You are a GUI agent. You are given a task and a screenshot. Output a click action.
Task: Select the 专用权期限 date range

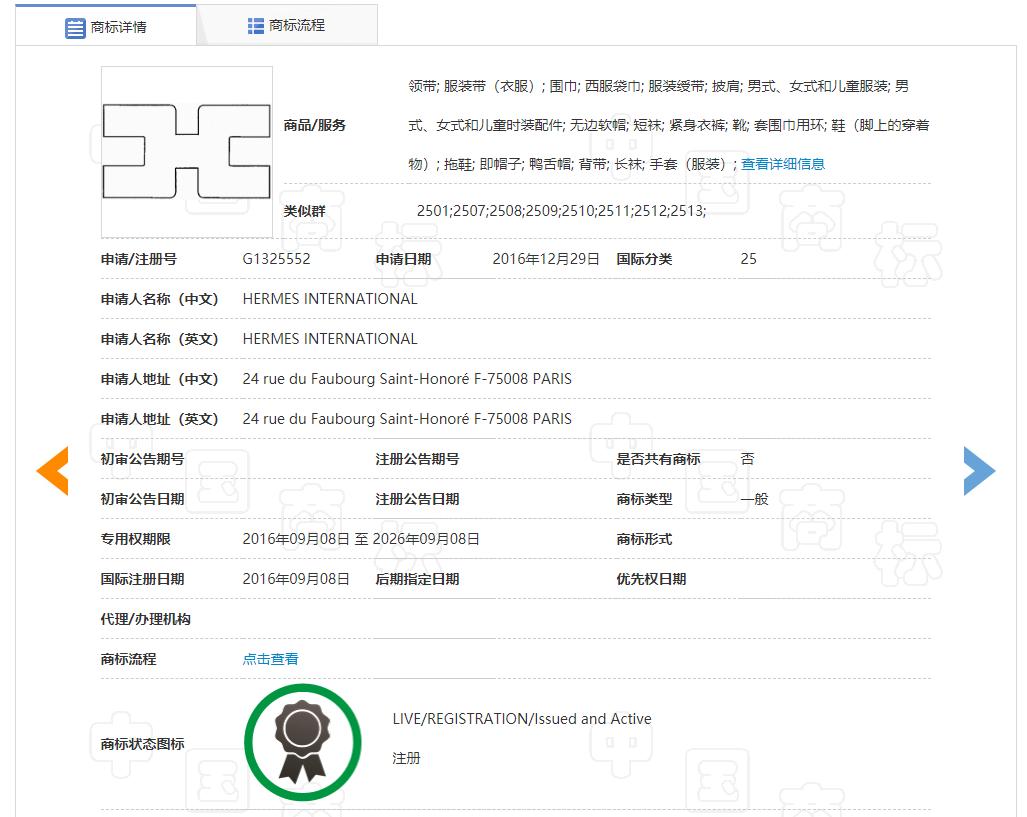360,538
